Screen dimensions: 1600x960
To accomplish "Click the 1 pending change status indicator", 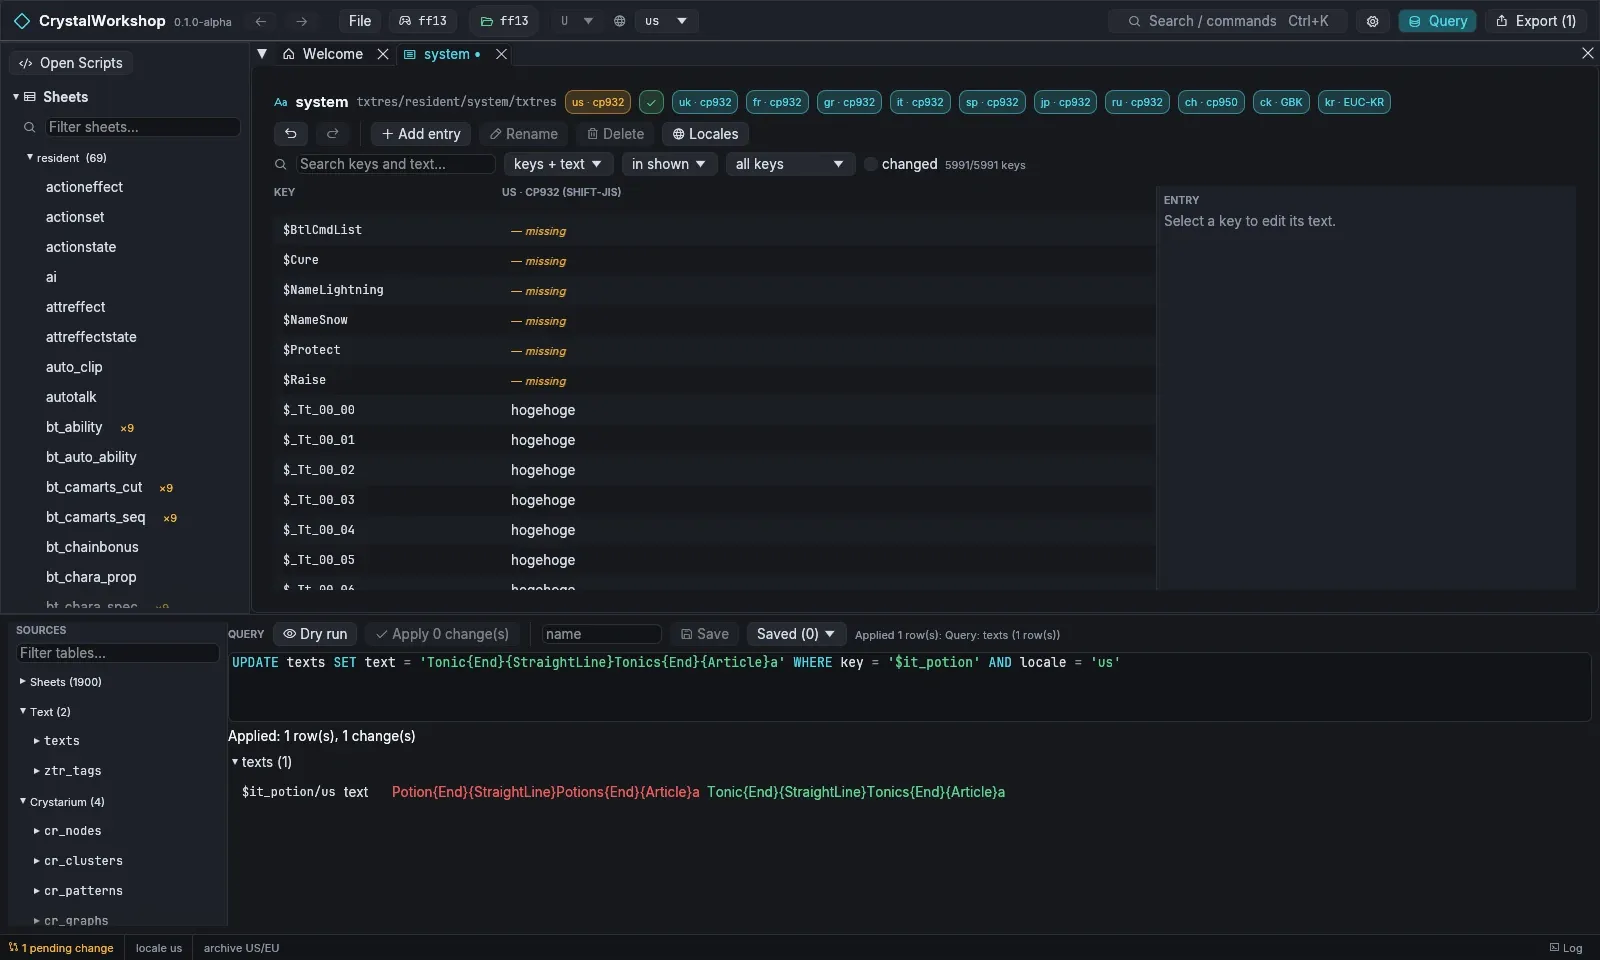I will pyautogui.click(x=62, y=948).
